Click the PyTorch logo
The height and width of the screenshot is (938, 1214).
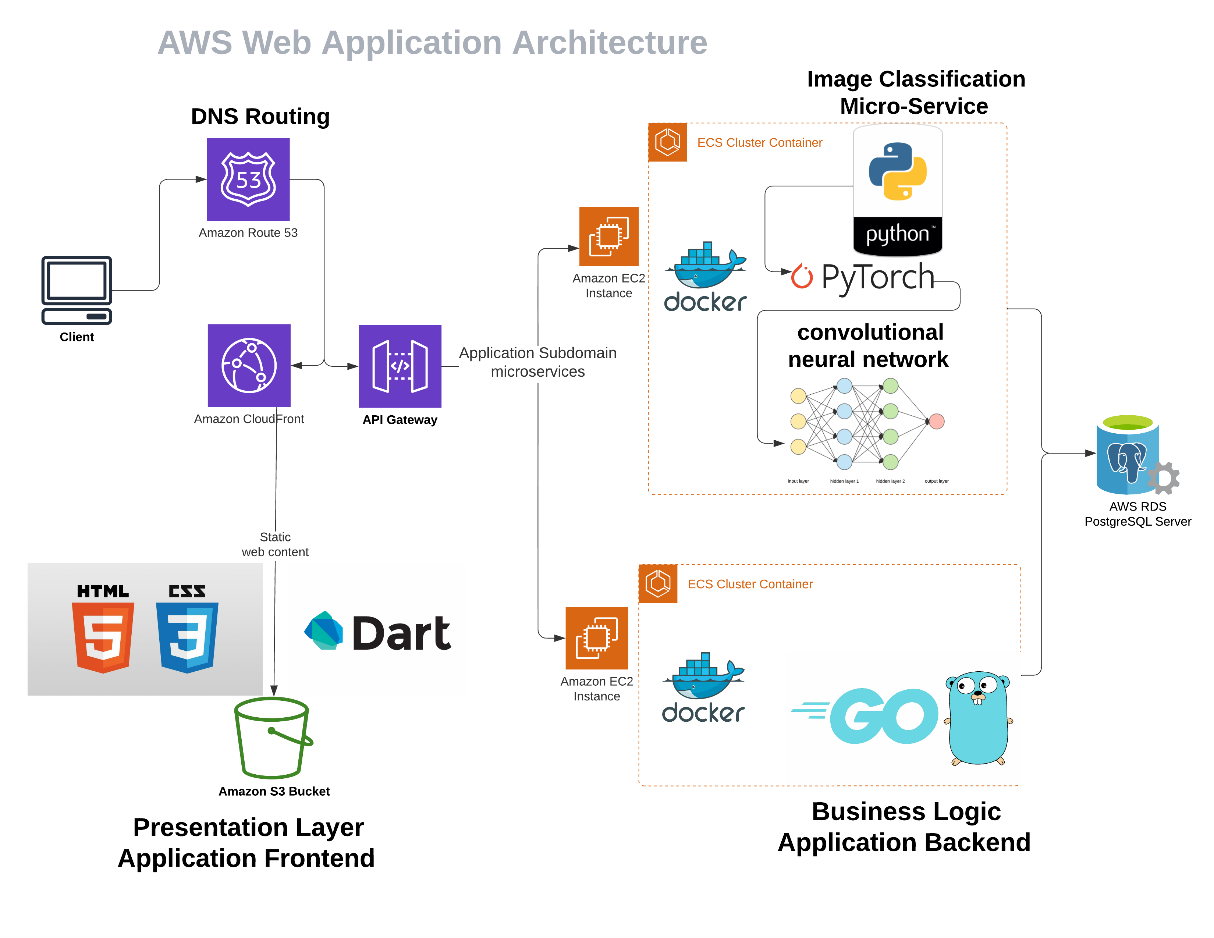click(861, 277)
